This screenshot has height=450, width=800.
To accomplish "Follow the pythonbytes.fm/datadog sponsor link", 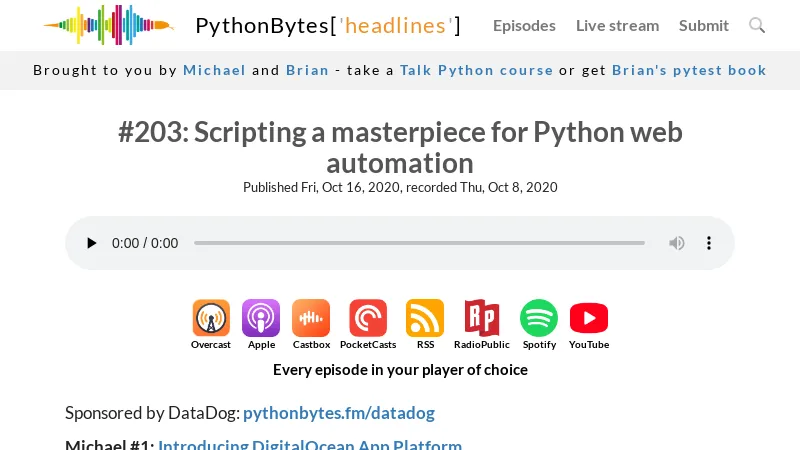I will pyautogui.click(x=339, y=413).
